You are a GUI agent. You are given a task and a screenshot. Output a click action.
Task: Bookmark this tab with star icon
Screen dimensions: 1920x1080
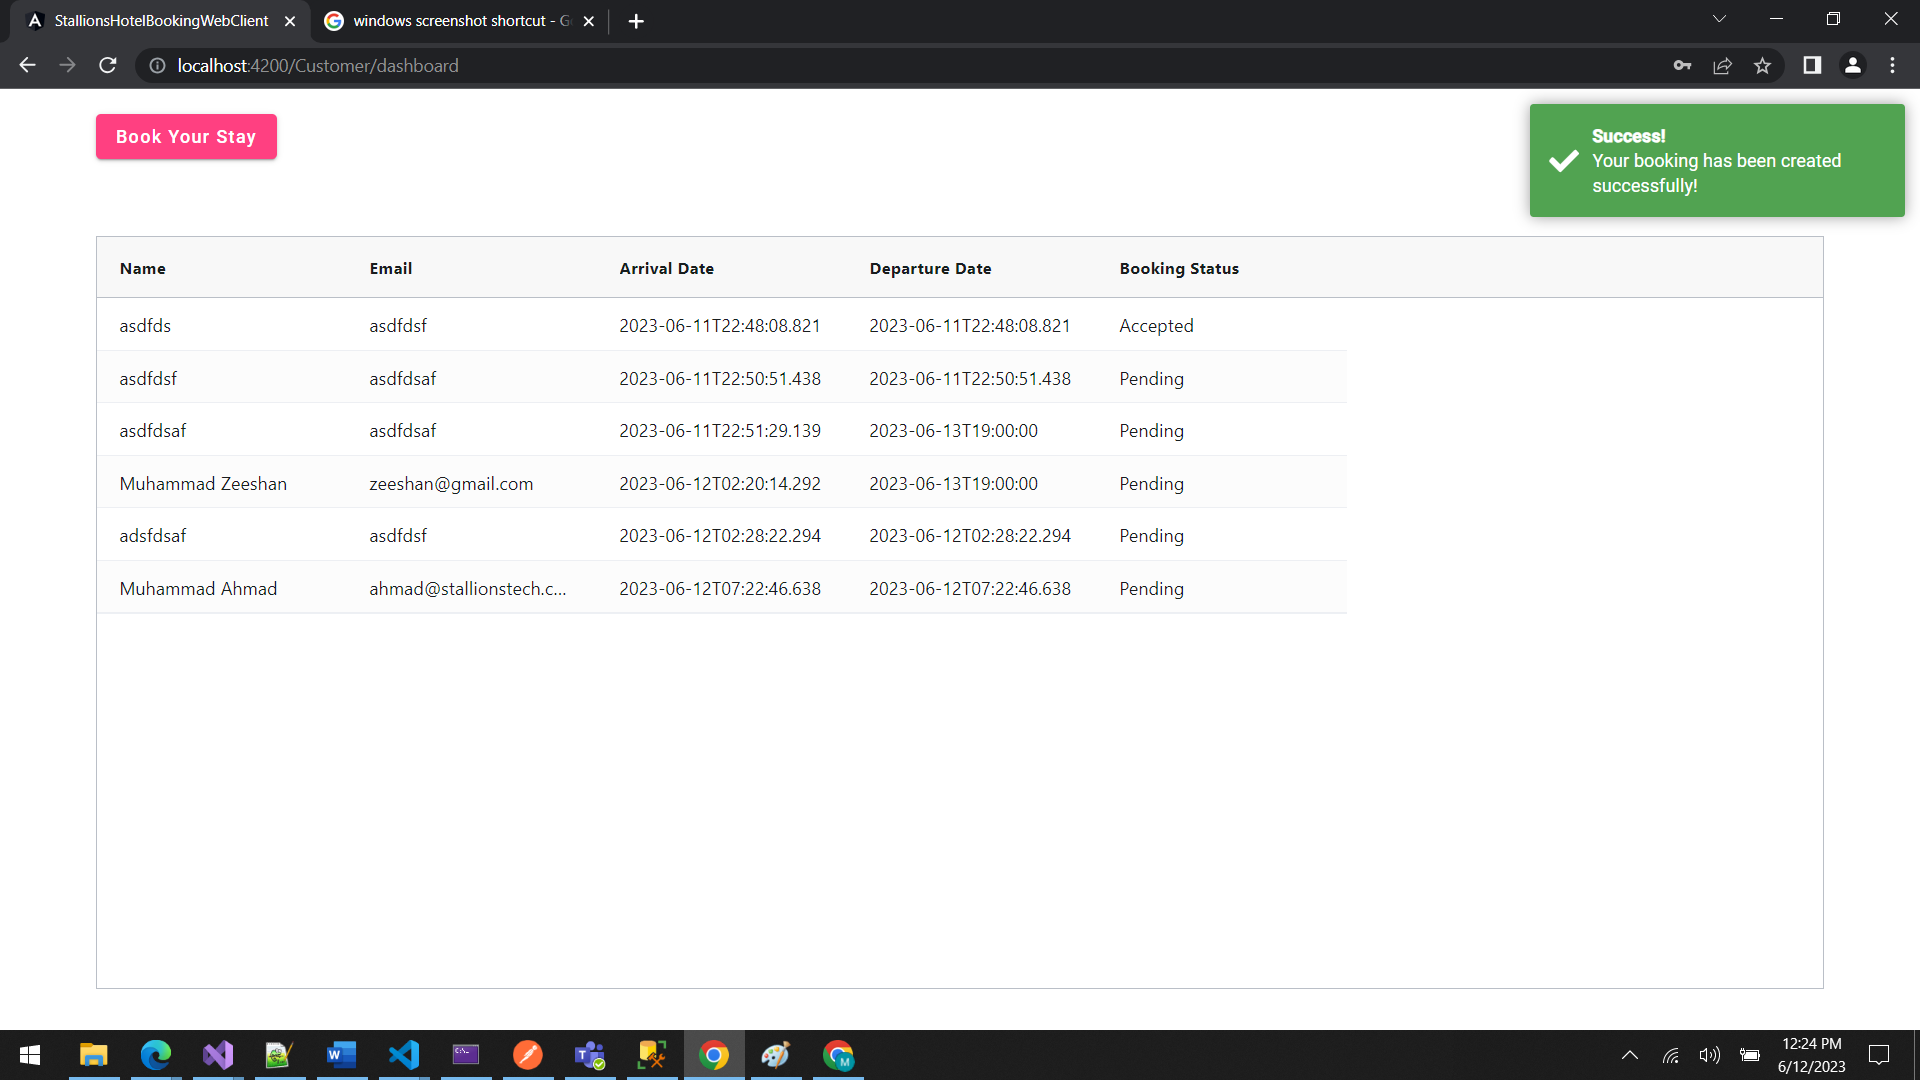click(x=1762, y=65)
